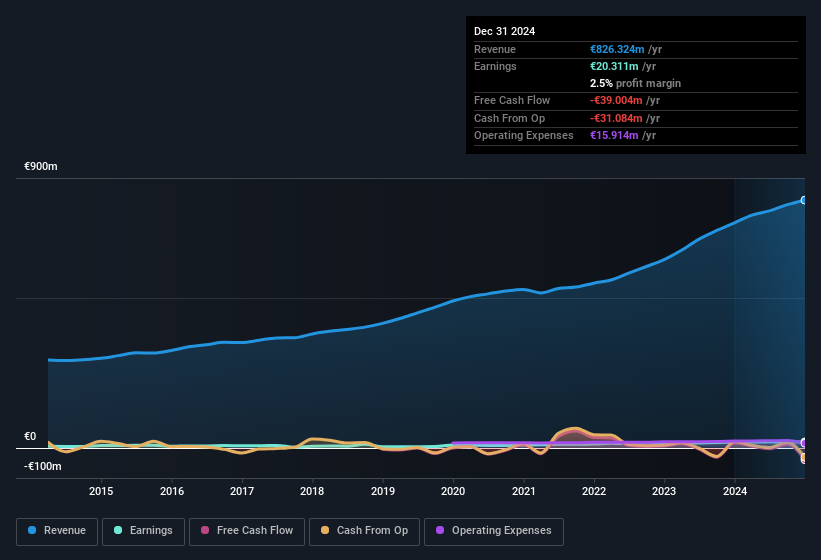Click the -€100m y-axis label
Viewport: 821px width, 560px height.
(42, 466)
